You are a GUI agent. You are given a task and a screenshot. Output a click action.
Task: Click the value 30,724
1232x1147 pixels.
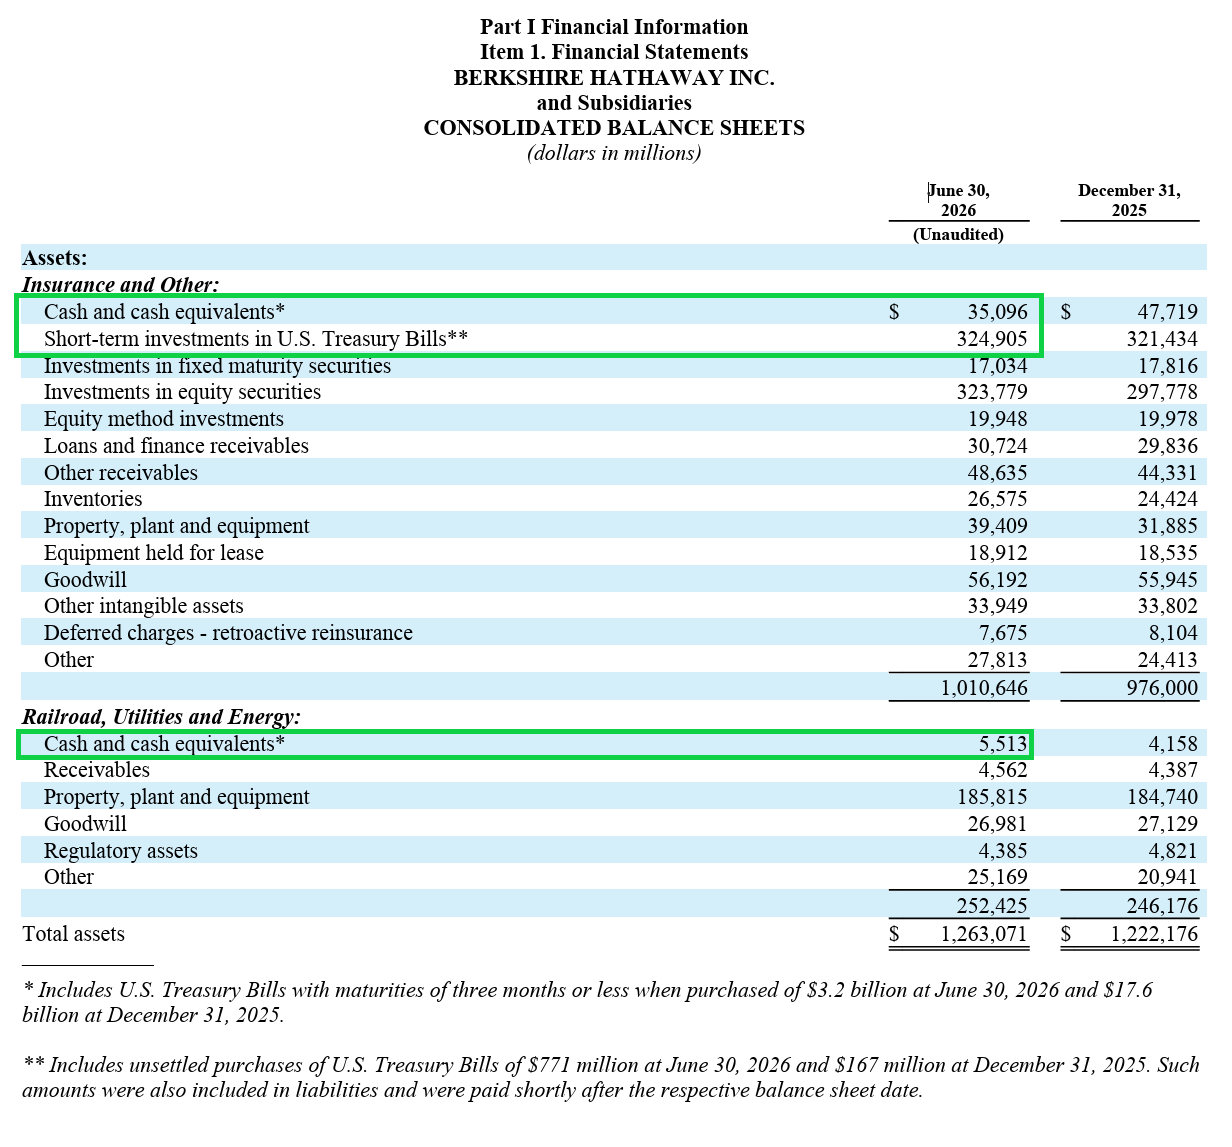[997, 446]
